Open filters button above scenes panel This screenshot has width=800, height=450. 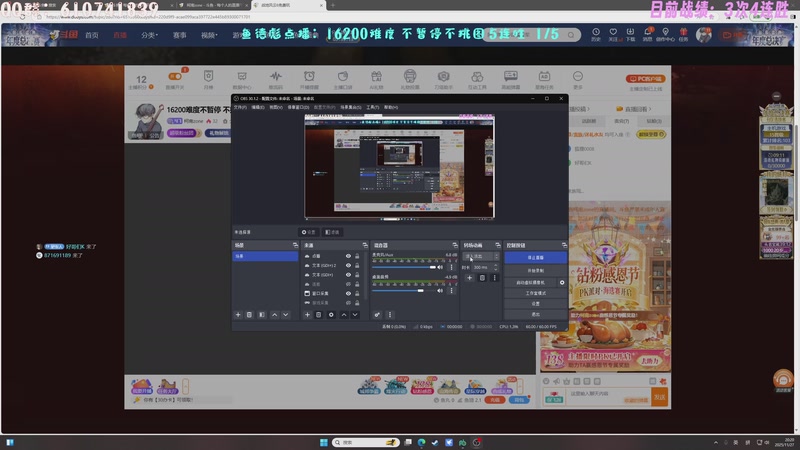pos(332,232)
